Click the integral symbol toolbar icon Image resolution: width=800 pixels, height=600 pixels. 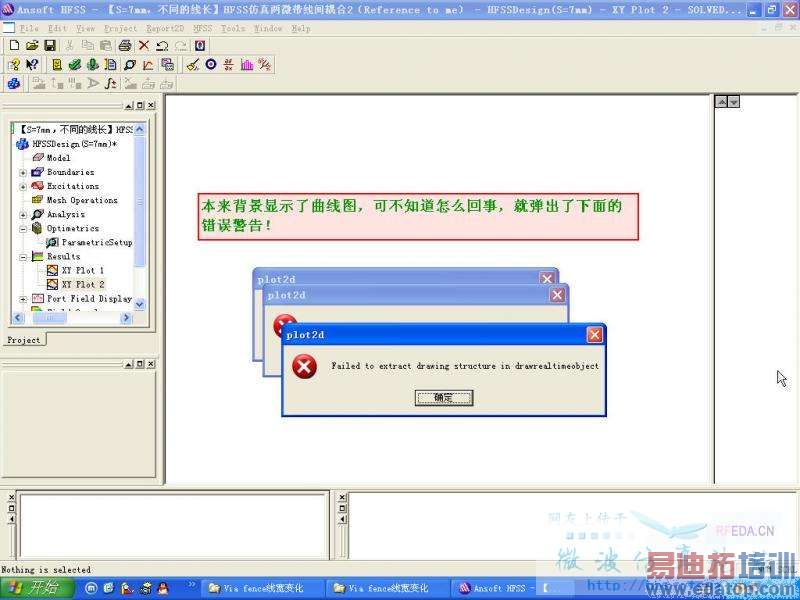coord(111,83)
